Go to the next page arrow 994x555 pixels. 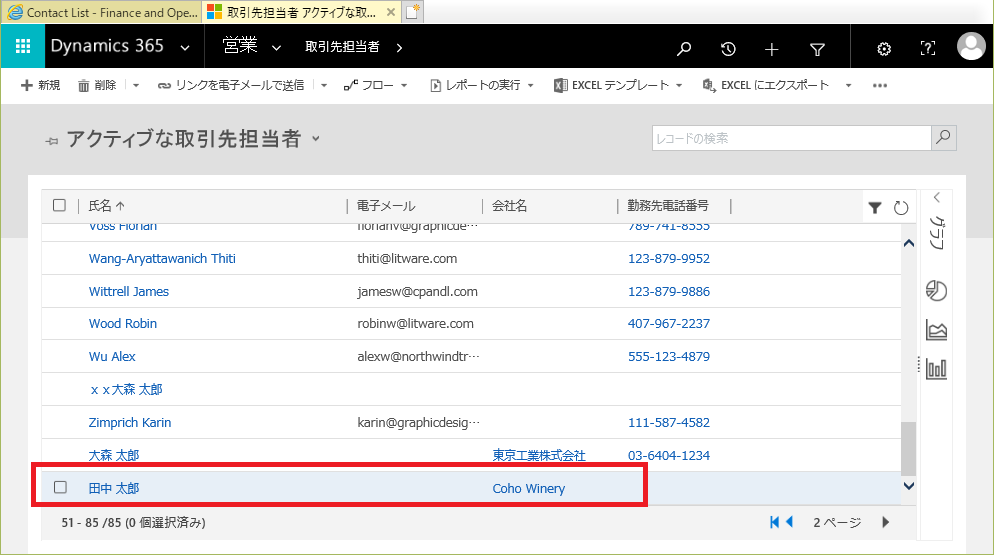(885, 521)
